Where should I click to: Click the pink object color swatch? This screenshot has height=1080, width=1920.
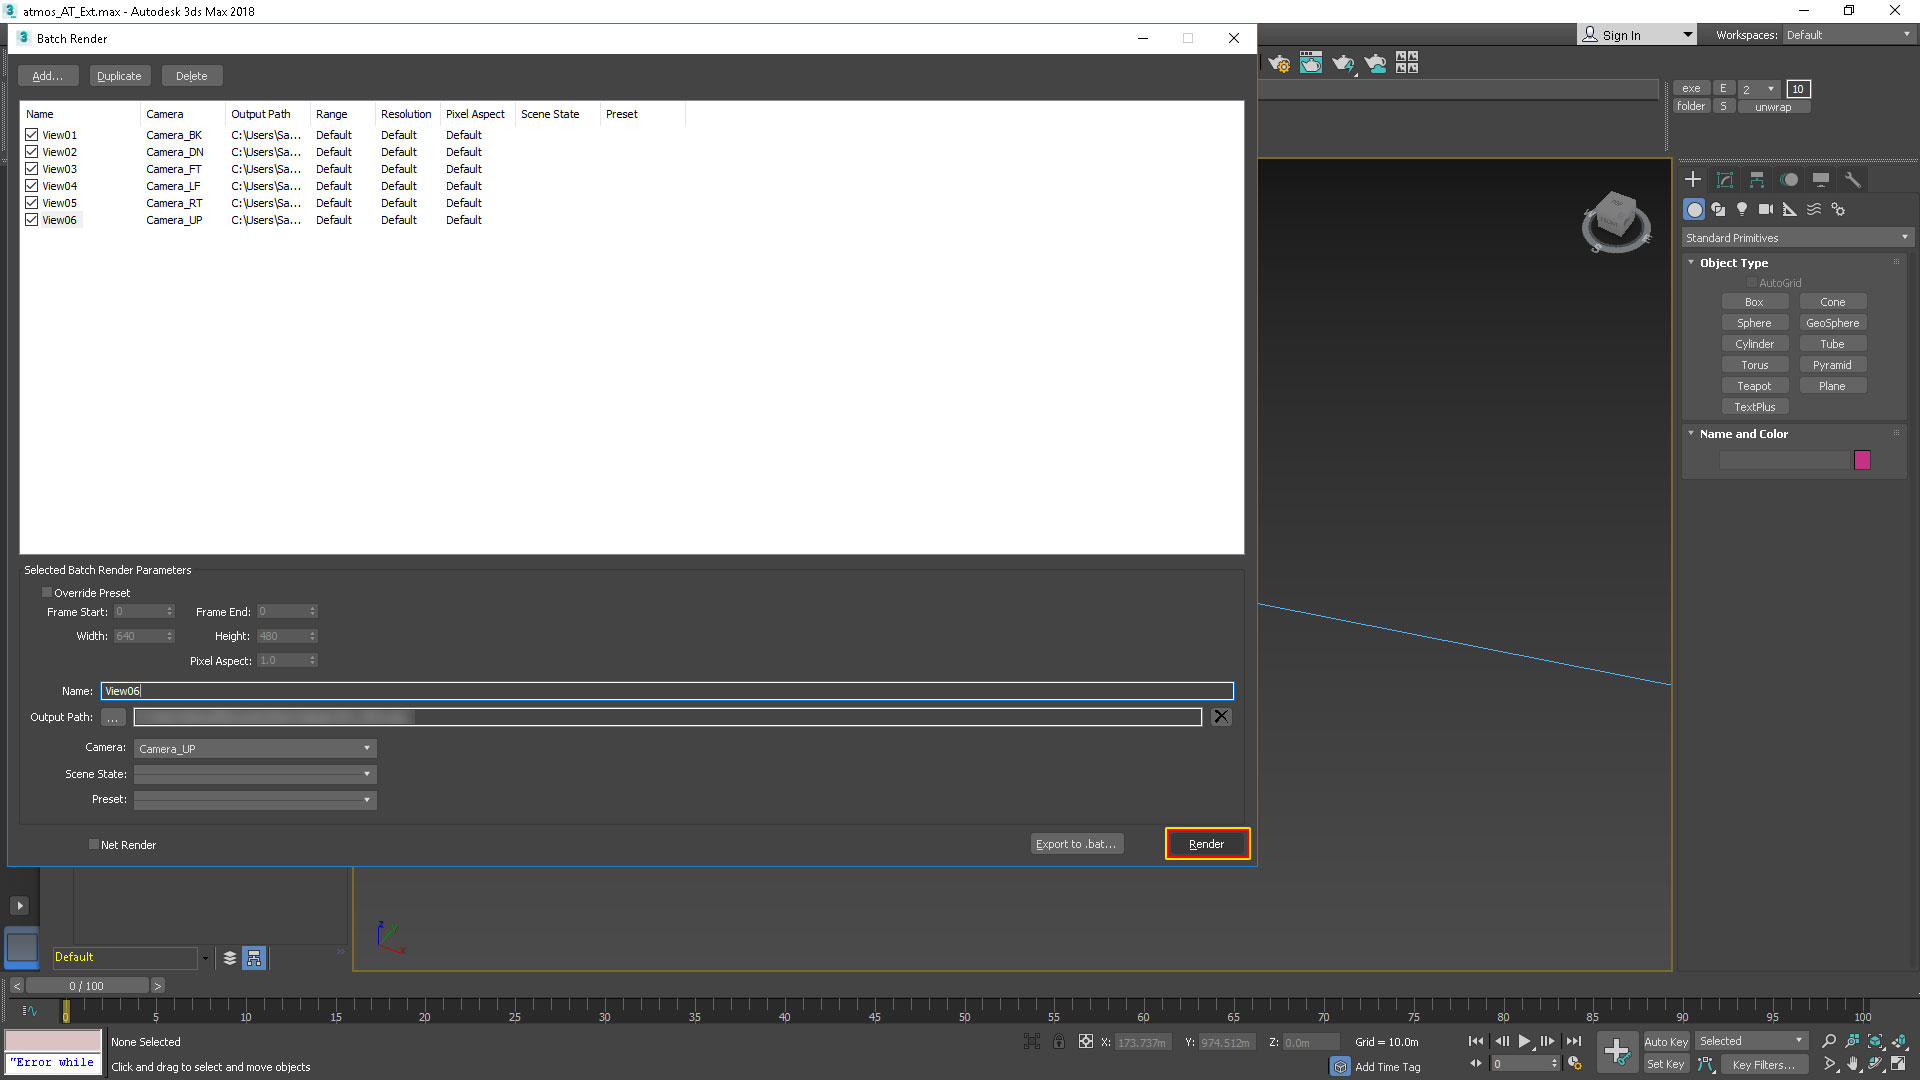(1862, 460)
